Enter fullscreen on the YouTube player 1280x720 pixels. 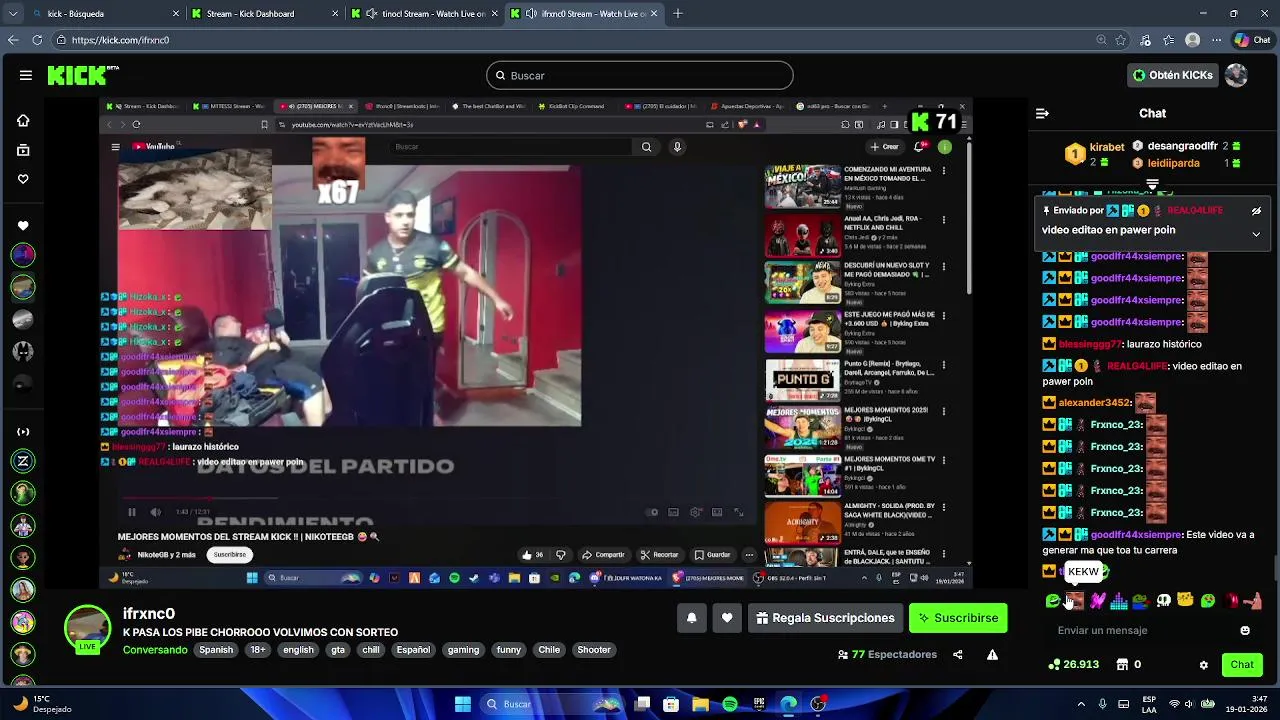[x=739, y=512]
